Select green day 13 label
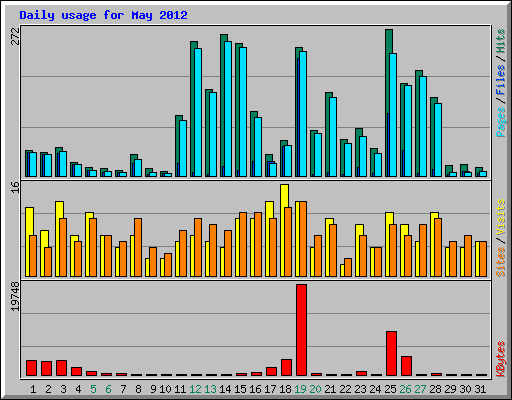Image resolution: width=512 pixels, height=400 pixels. pyautogui.click(x=210, y=389)
